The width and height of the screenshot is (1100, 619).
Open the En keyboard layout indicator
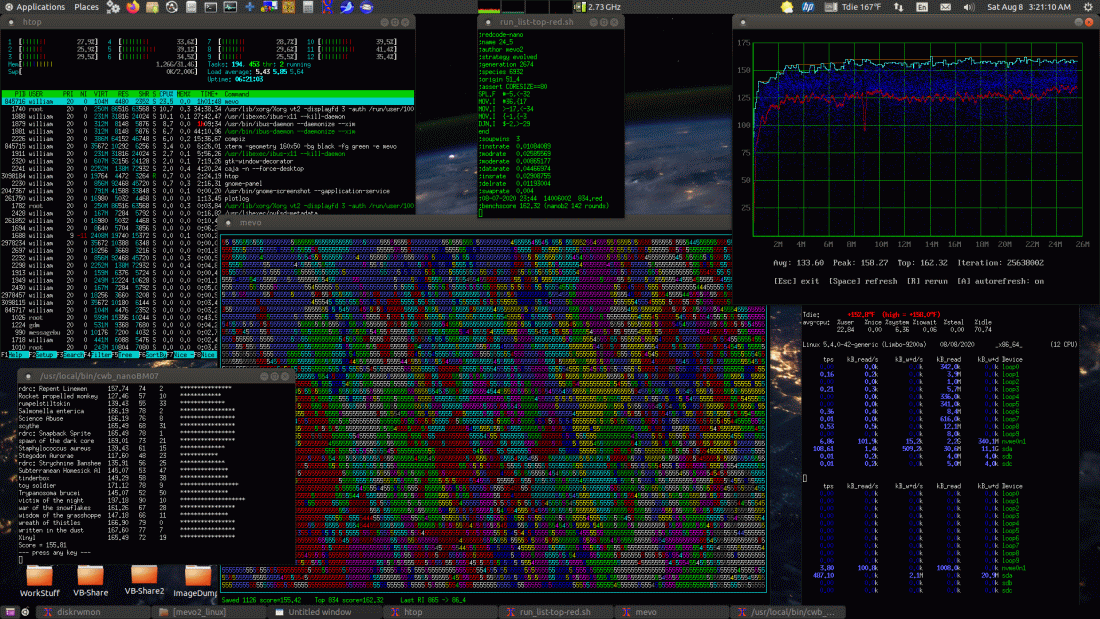922,7
